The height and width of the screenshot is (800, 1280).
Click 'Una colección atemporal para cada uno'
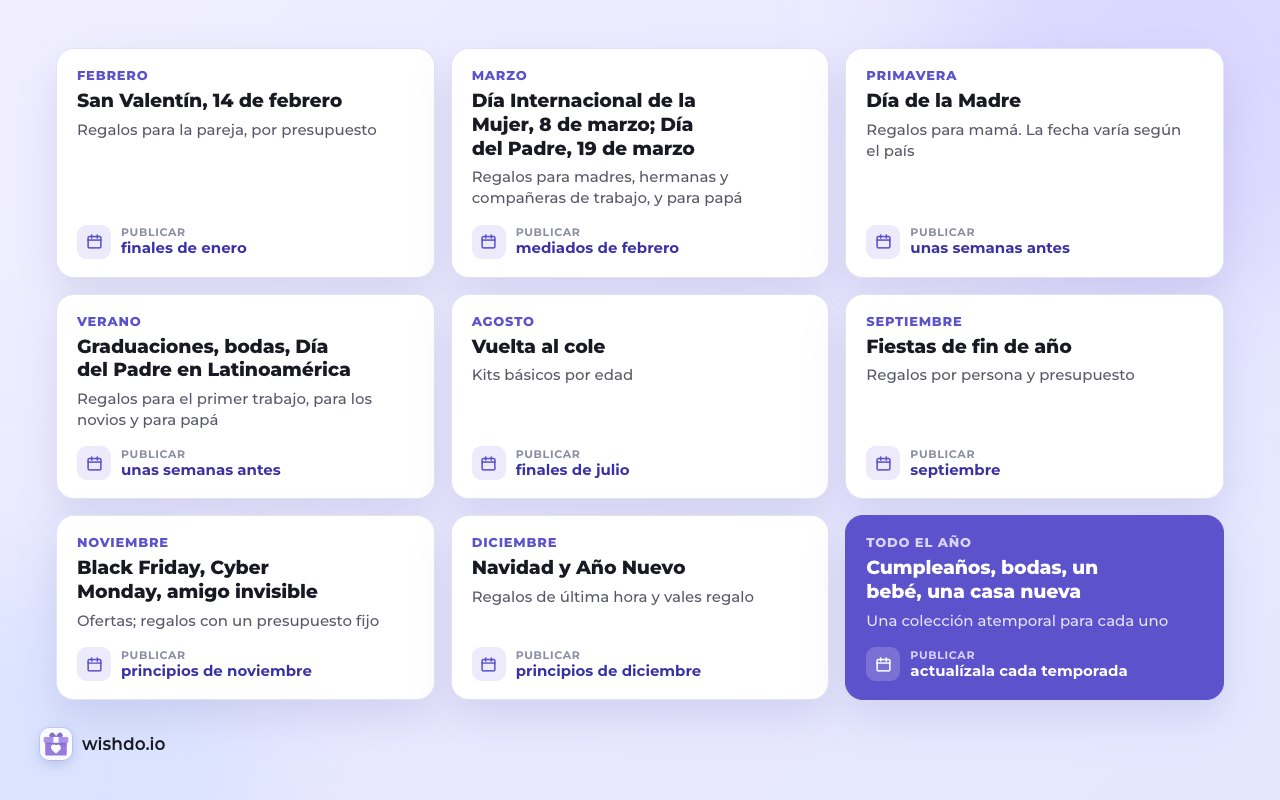pyautogui.click(x=1016, y=621)
